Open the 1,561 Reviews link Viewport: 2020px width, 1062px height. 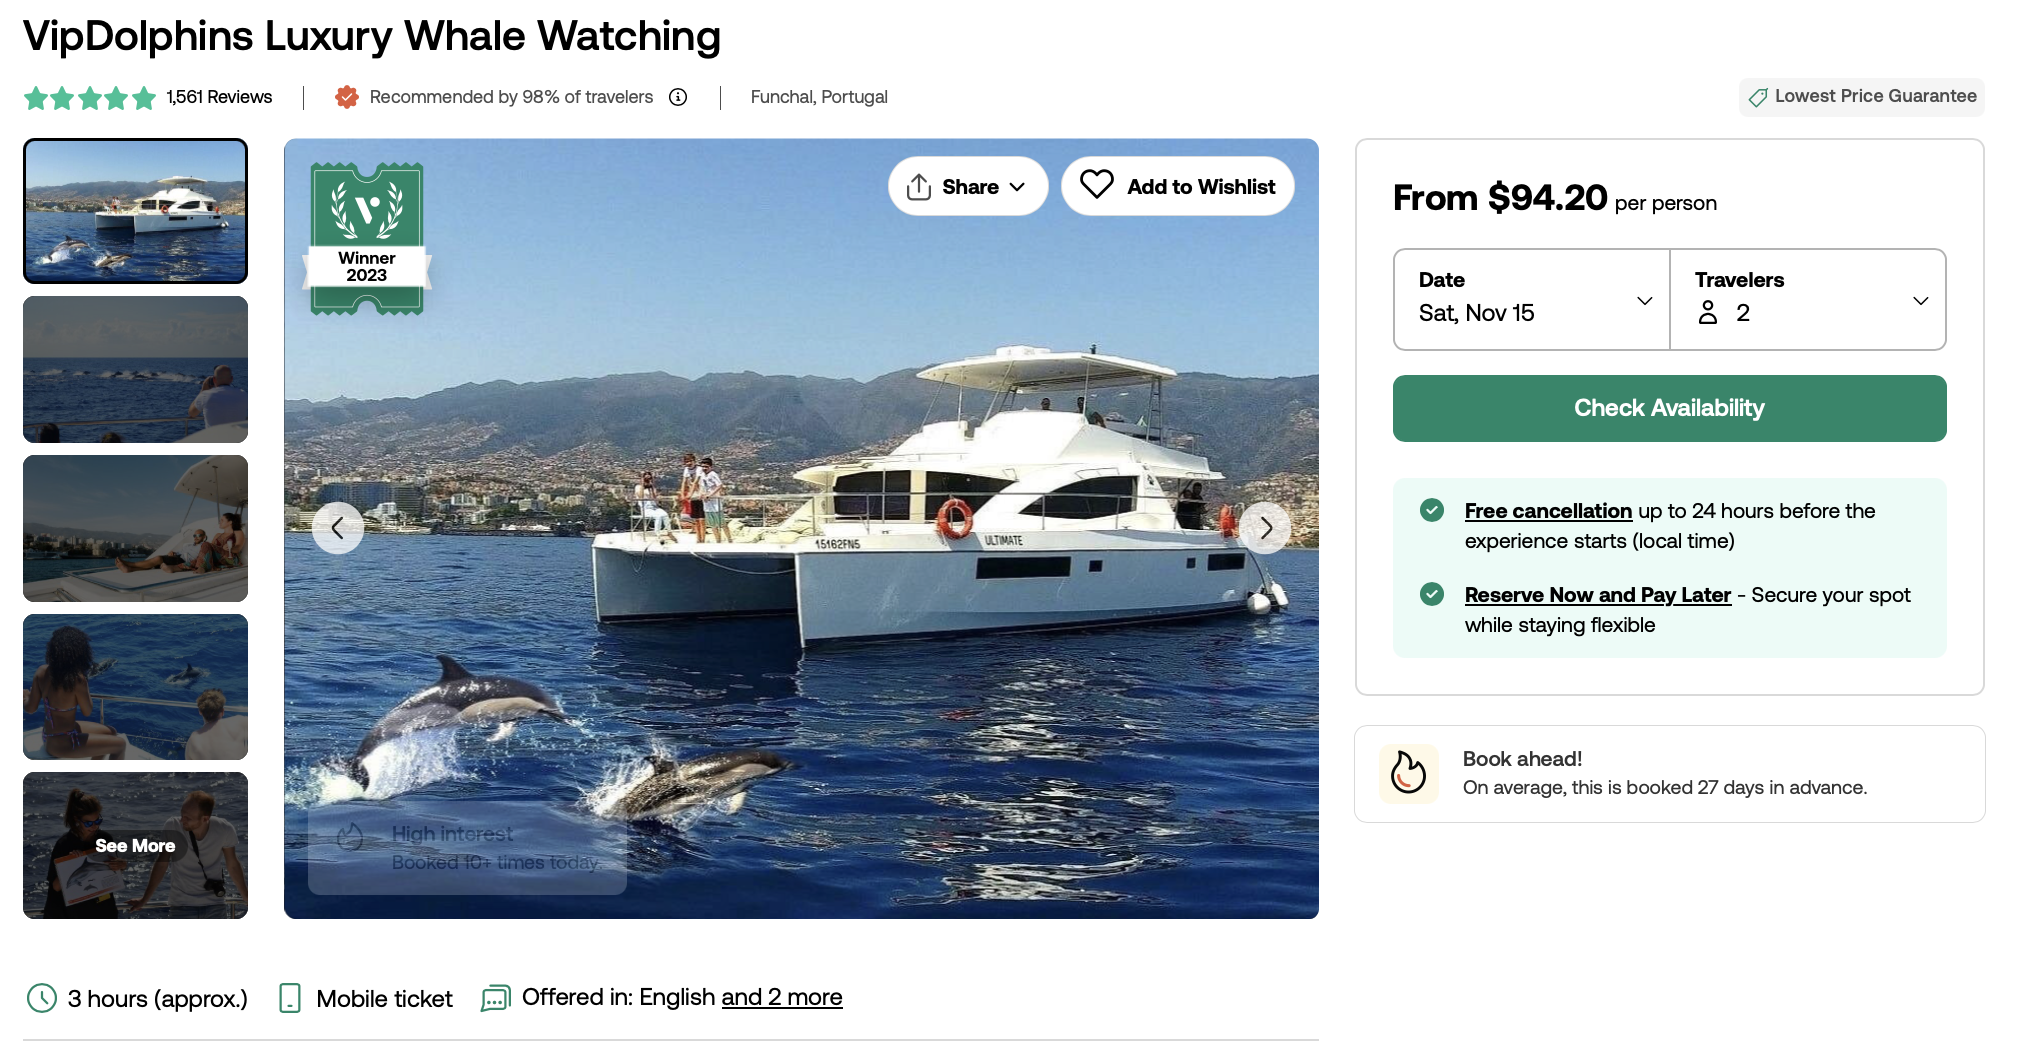pyautogui.click(x=219, y=97)
